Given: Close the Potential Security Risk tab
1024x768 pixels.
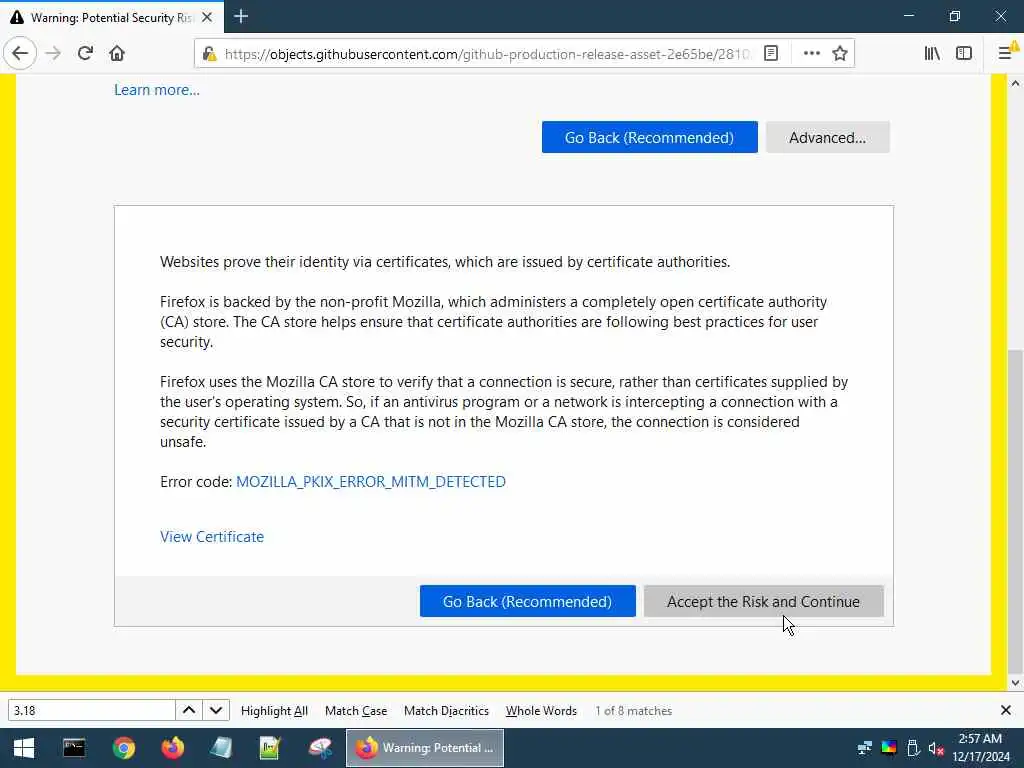Looking at the screenshot, I should 207,17.
